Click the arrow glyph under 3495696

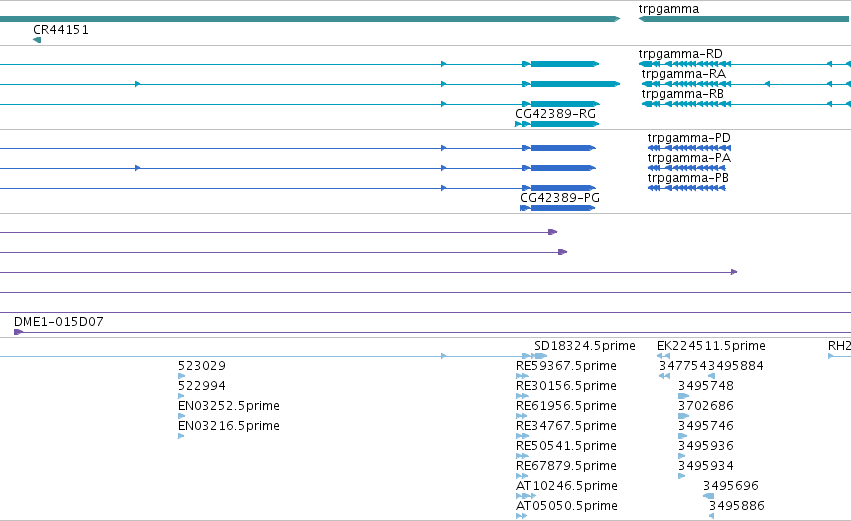pyautogui.click(x=708, y=497)
